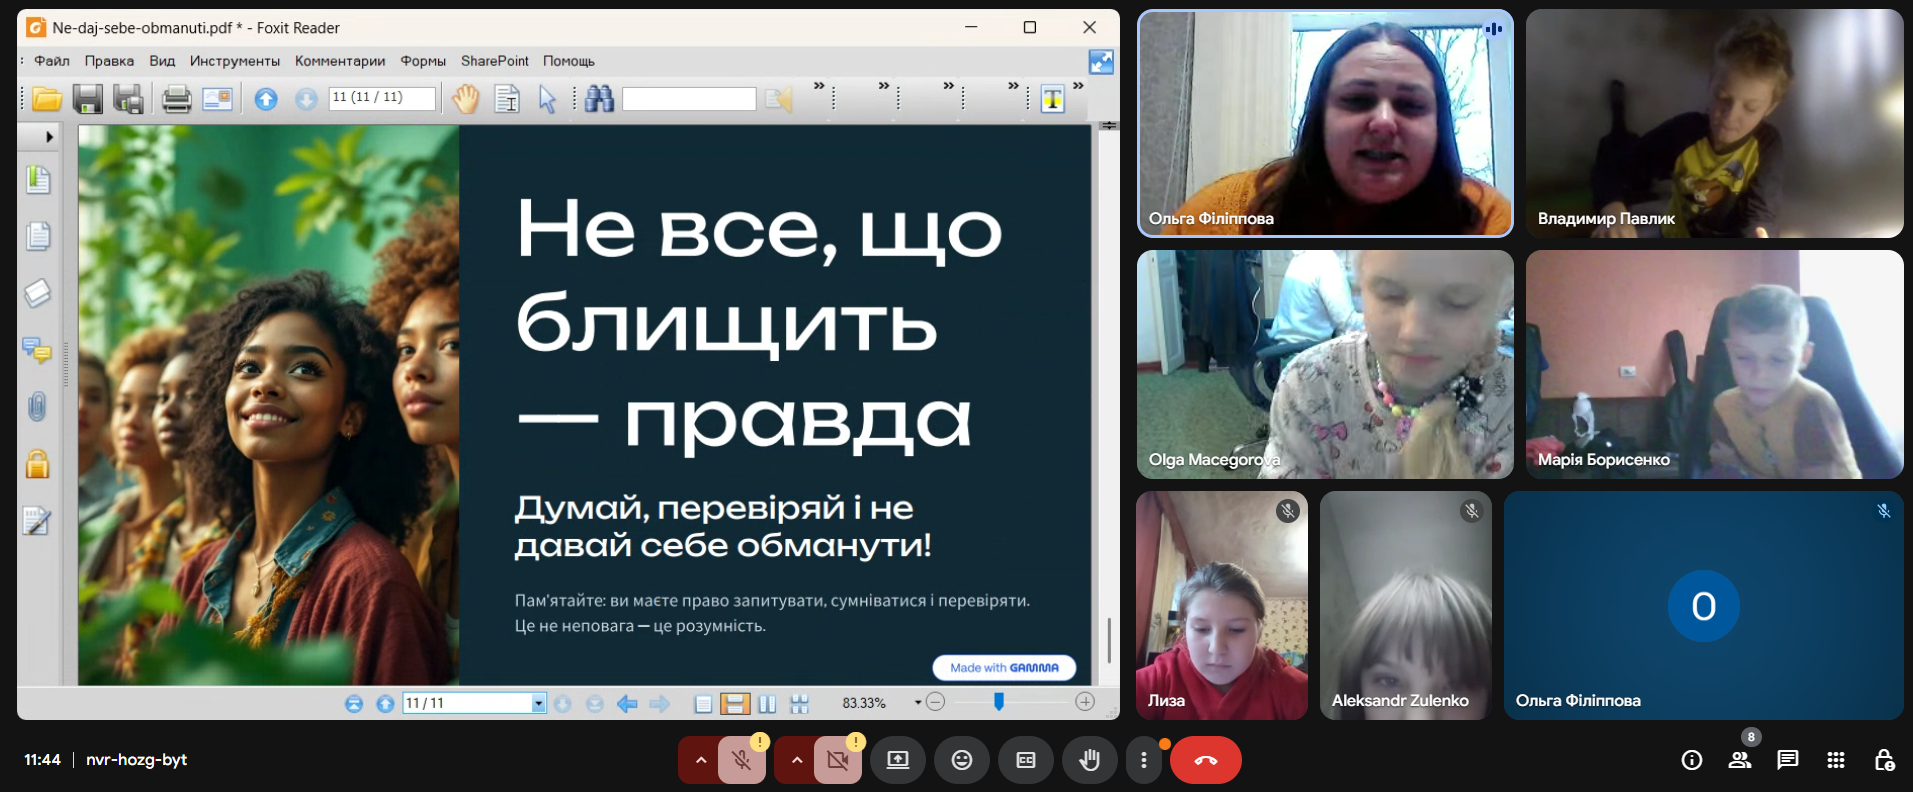Viewport: 1913px width, 792px height.
Task: Click the binoculars Search icon
Action: [599, 99]
